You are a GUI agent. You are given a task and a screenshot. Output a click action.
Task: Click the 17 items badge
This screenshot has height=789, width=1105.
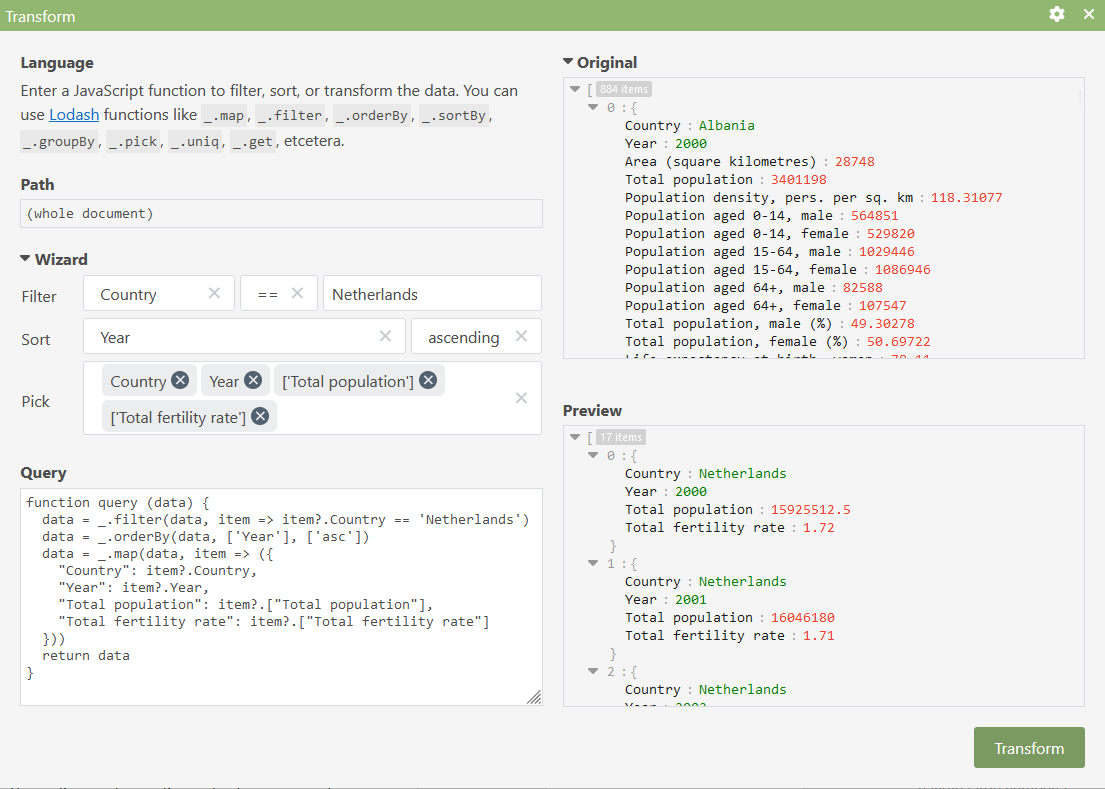[621, 437]
